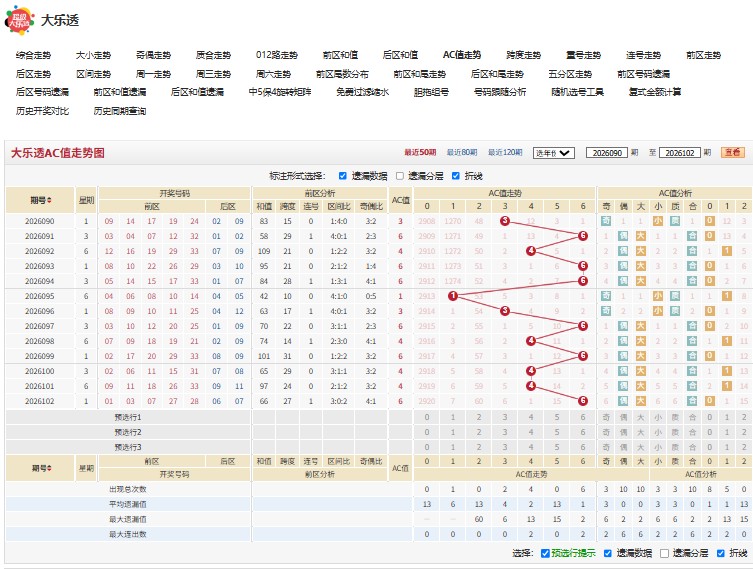Click the orange 大 badge in row 2026091
This screenshot has width=753, height=569.
click(x=641, y=236)
